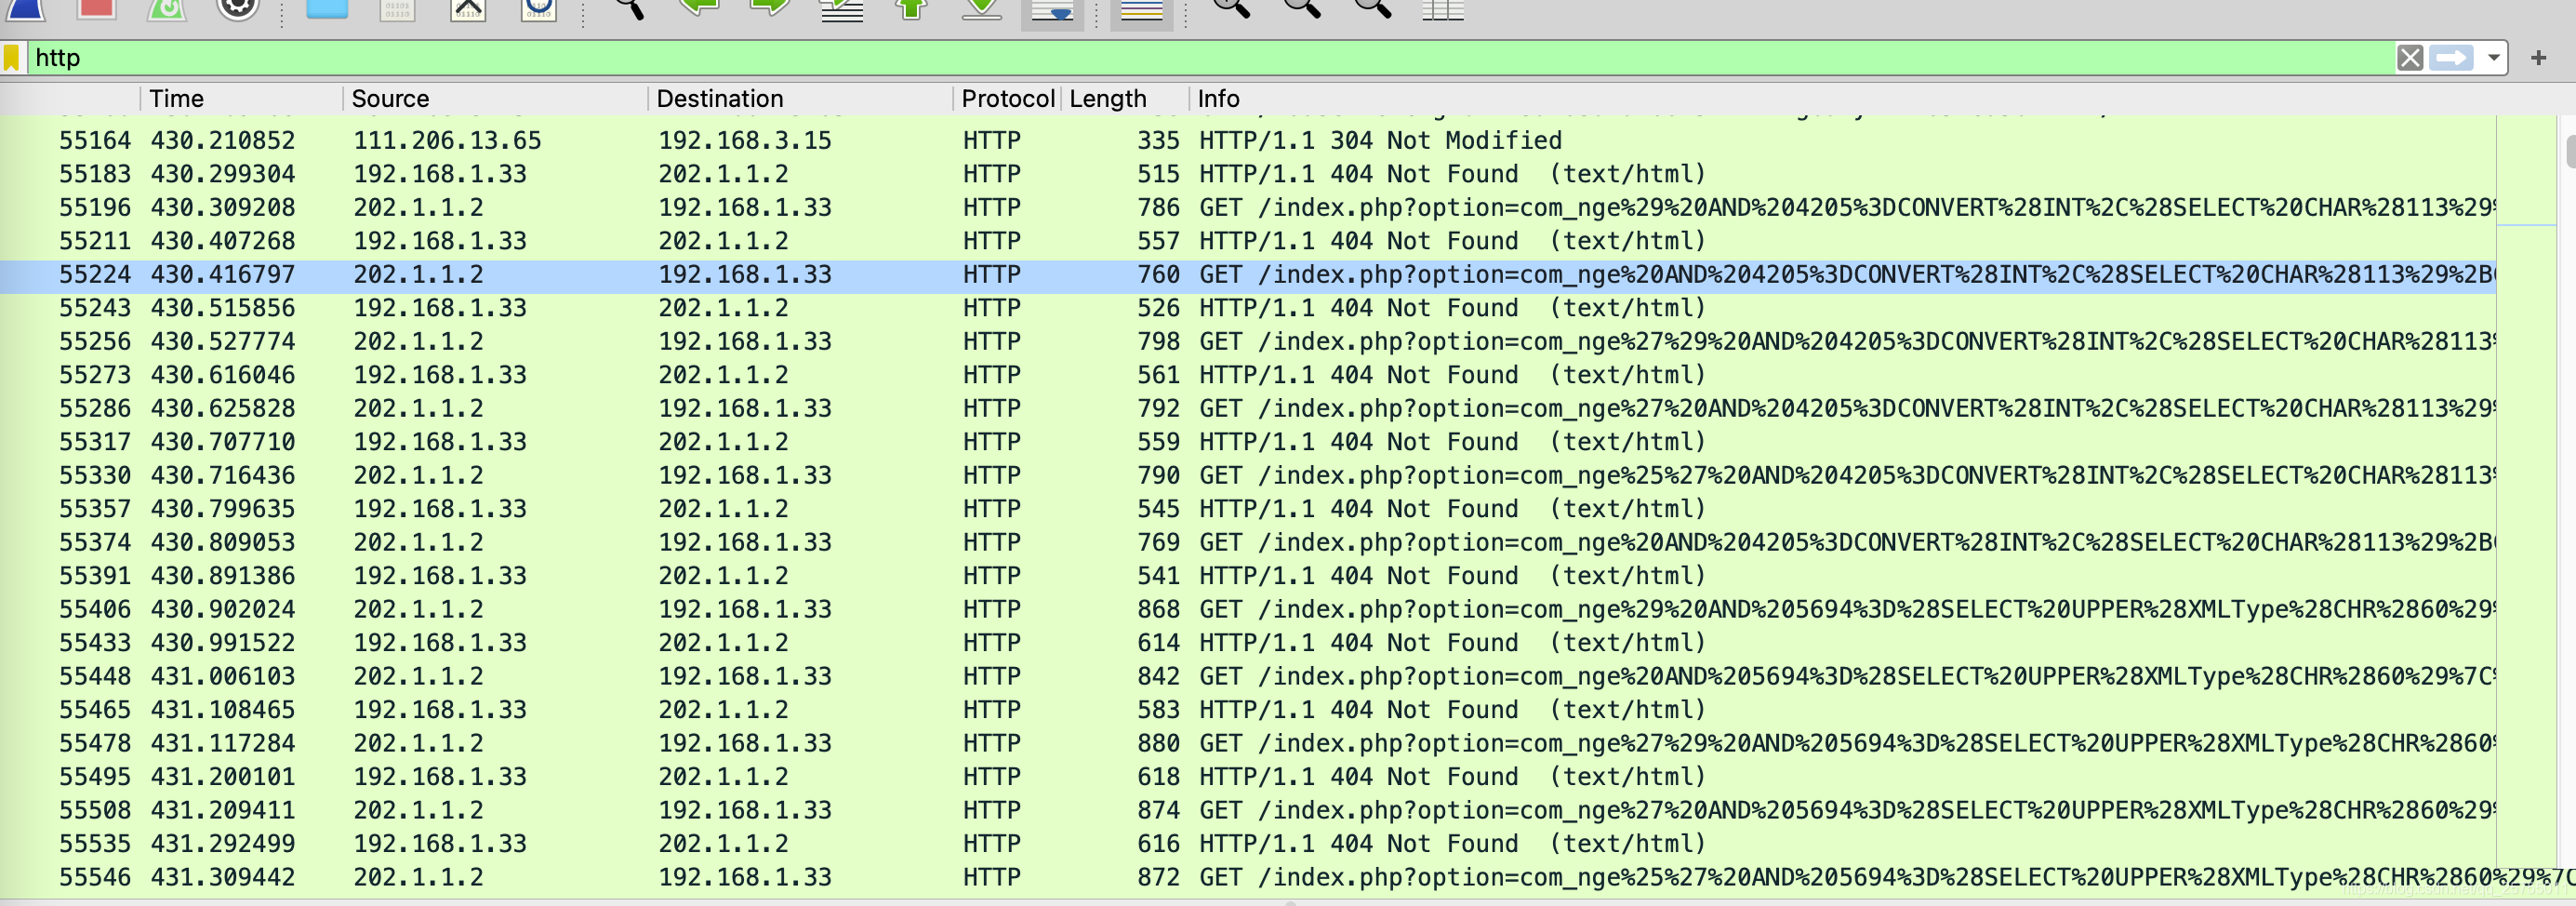Select packet 55330 GET request

1248,475
